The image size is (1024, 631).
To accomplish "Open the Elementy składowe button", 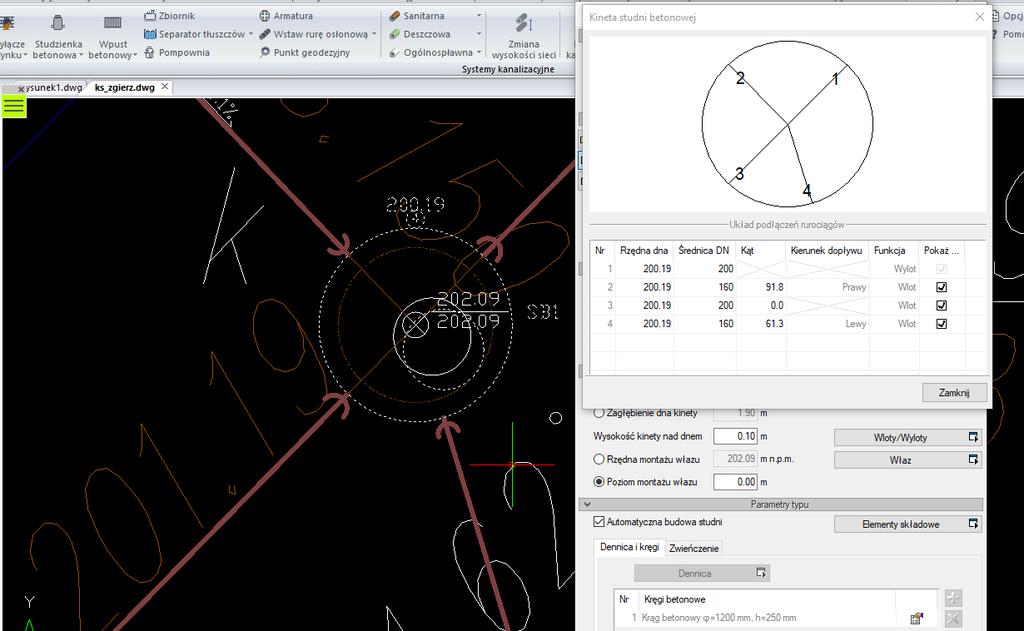I will coord(908,524).
